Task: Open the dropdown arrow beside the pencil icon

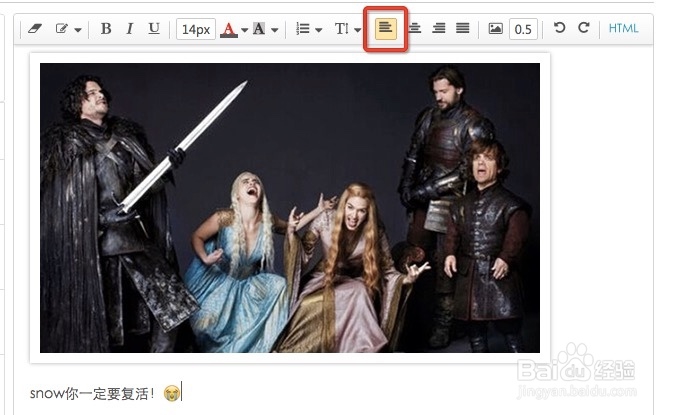Action: coord(78,30)
